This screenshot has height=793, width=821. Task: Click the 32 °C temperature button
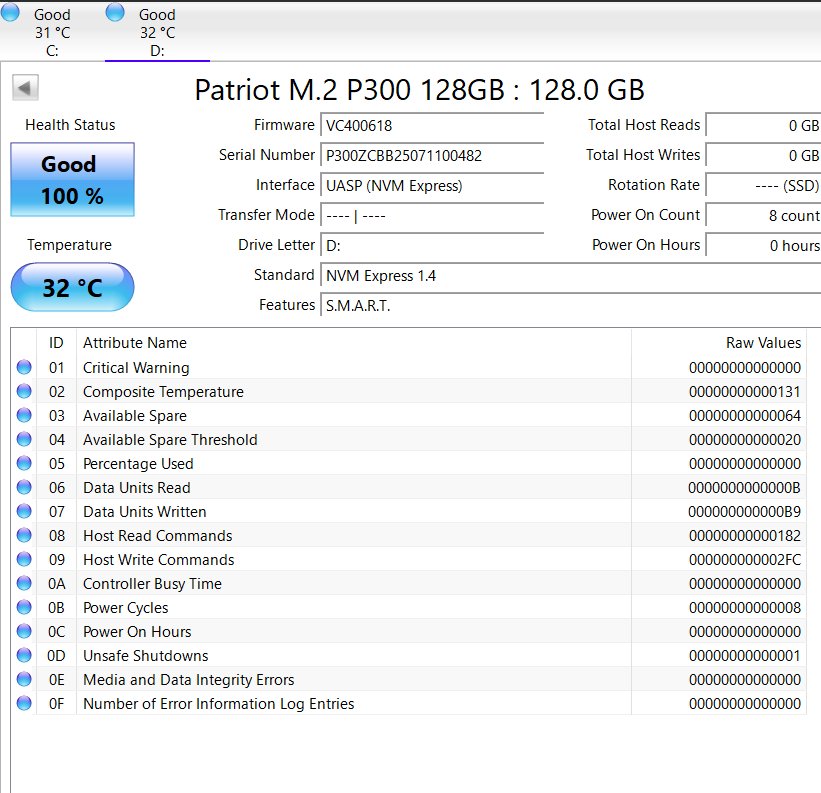(x=72, y=288)
